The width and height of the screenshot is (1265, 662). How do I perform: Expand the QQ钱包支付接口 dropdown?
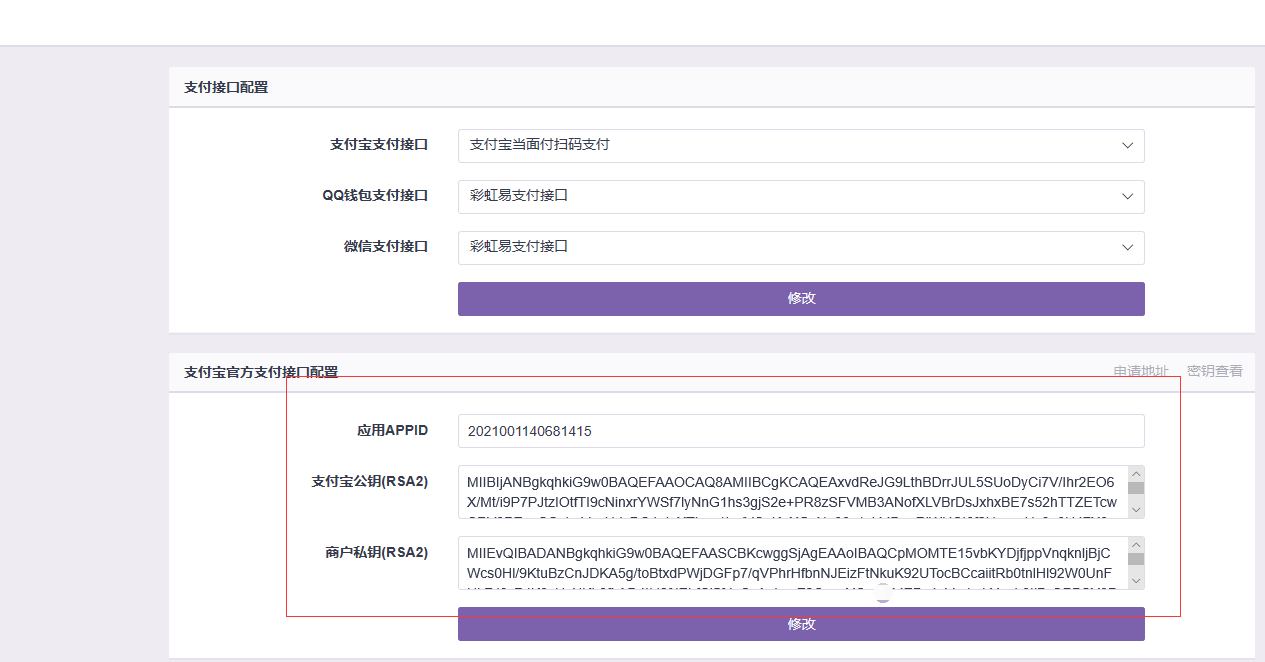pyautogui.click(x=800, y=196)
